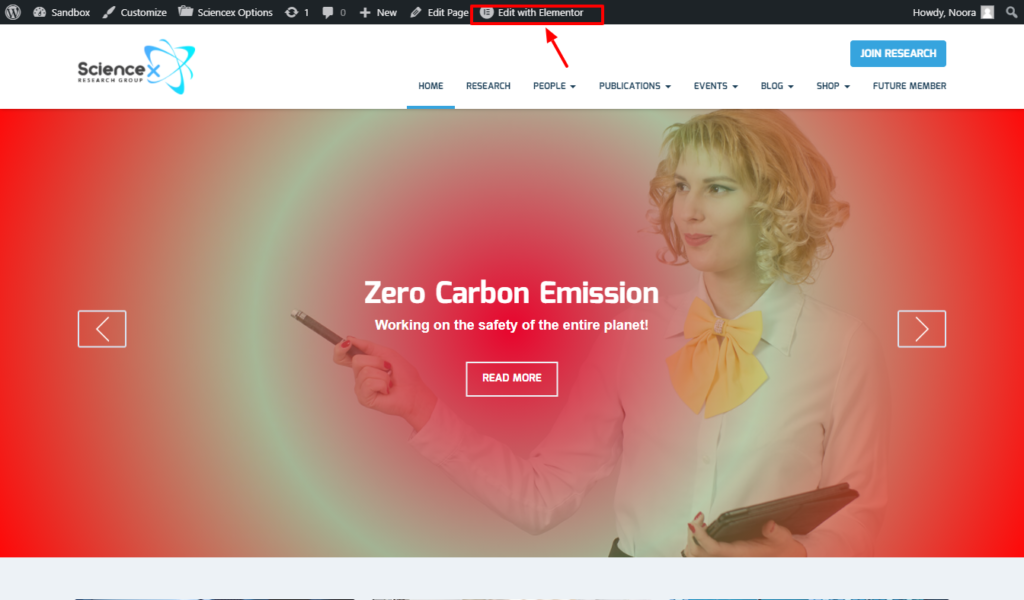Viewport: 1024px width, 600px height.
Task: Advance to next slide with right arrow
Action: [x=921, y=329]
